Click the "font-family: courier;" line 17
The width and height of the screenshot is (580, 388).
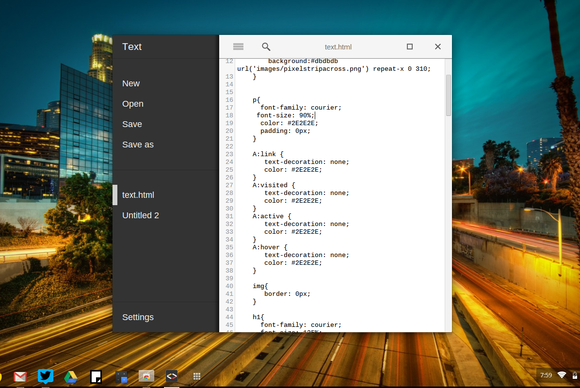click(x=301, y=108)
